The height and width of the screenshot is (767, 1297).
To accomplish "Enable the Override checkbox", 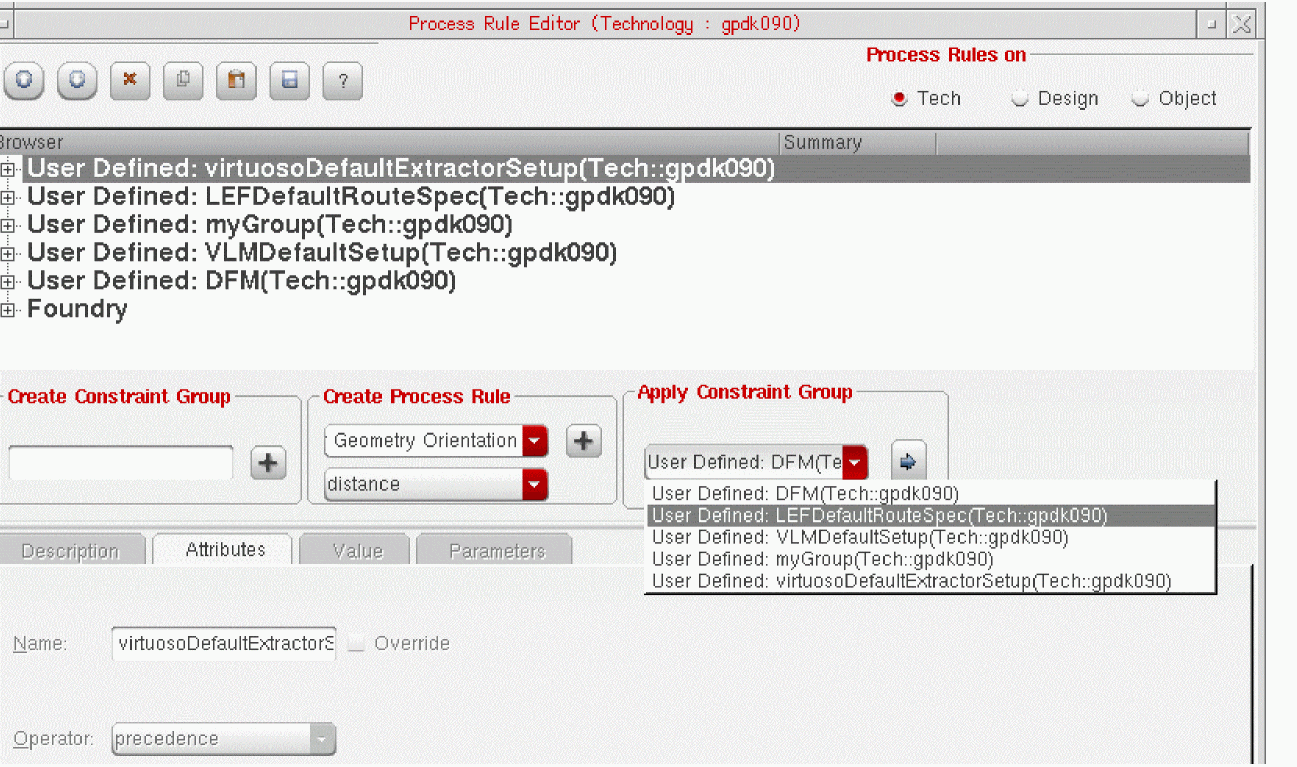I will click(x=355, y=644).
